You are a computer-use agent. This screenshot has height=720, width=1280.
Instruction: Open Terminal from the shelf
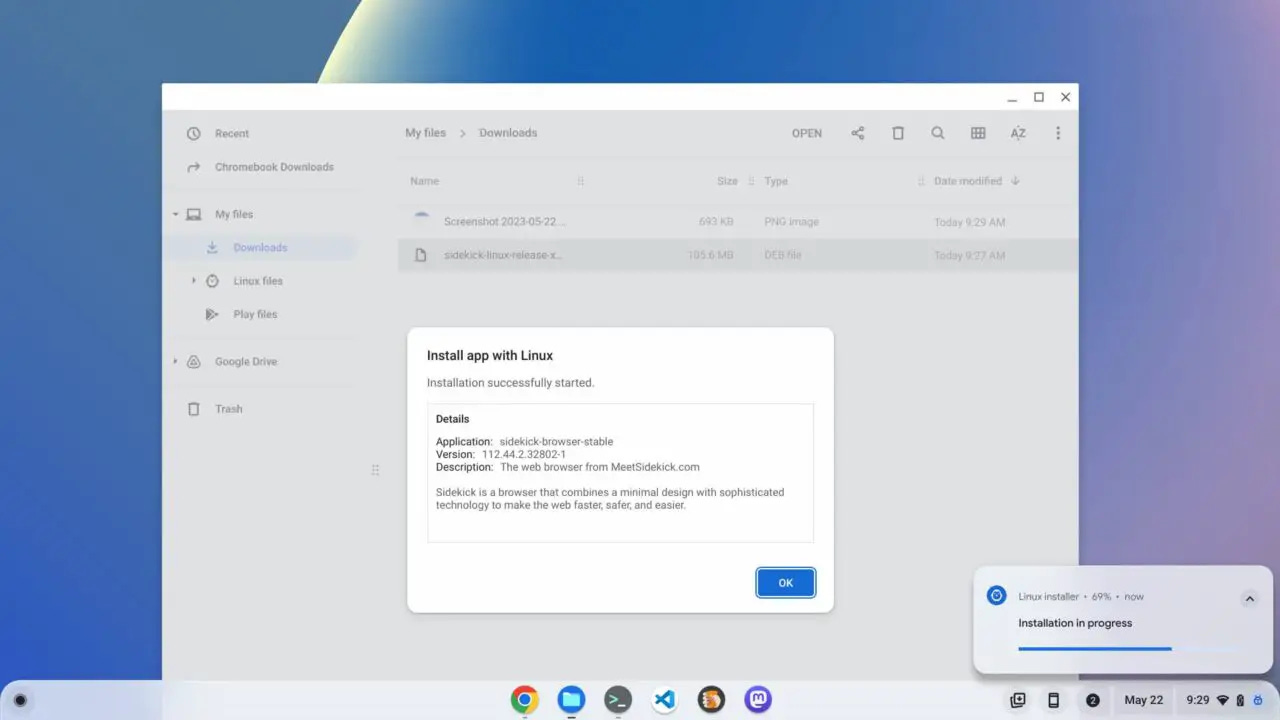618,700
